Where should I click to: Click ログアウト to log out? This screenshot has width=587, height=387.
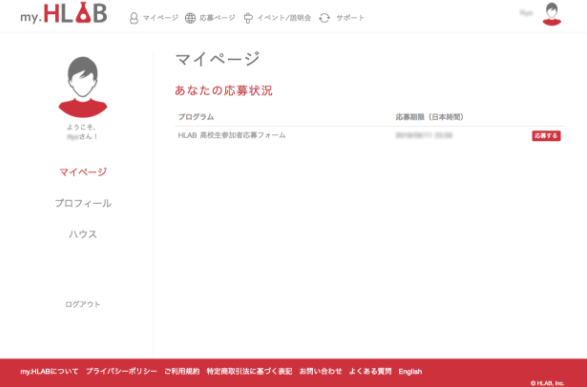pyautogui.click(x=83, y=304)
